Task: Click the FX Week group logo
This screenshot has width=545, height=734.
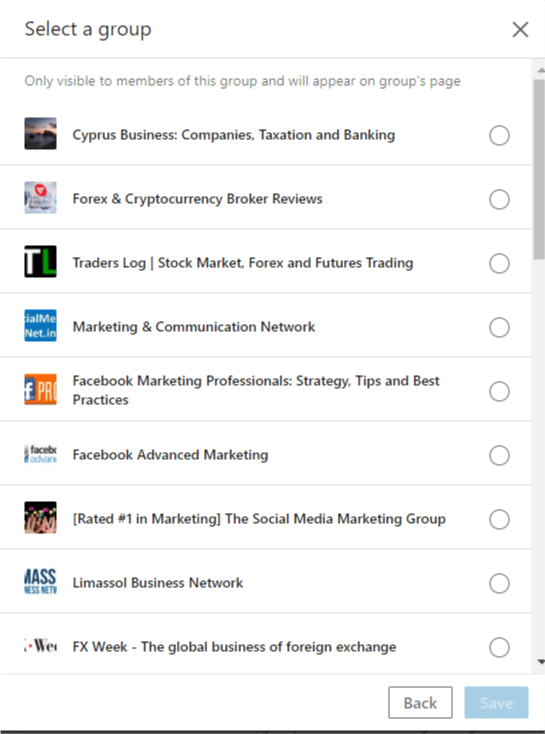Action: 41,646
